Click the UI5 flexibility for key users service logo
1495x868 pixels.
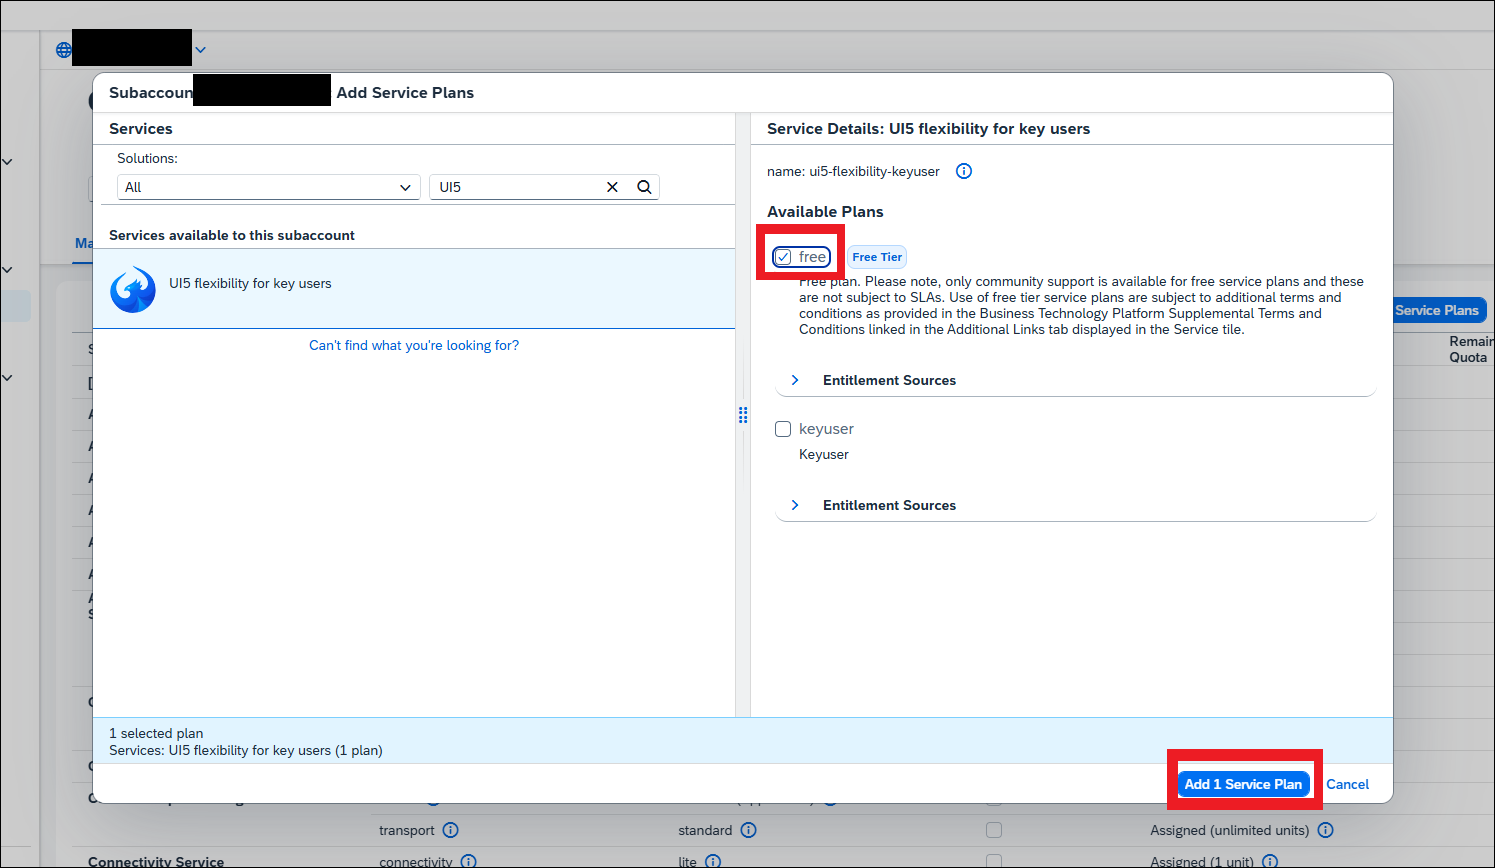(133, 290)
